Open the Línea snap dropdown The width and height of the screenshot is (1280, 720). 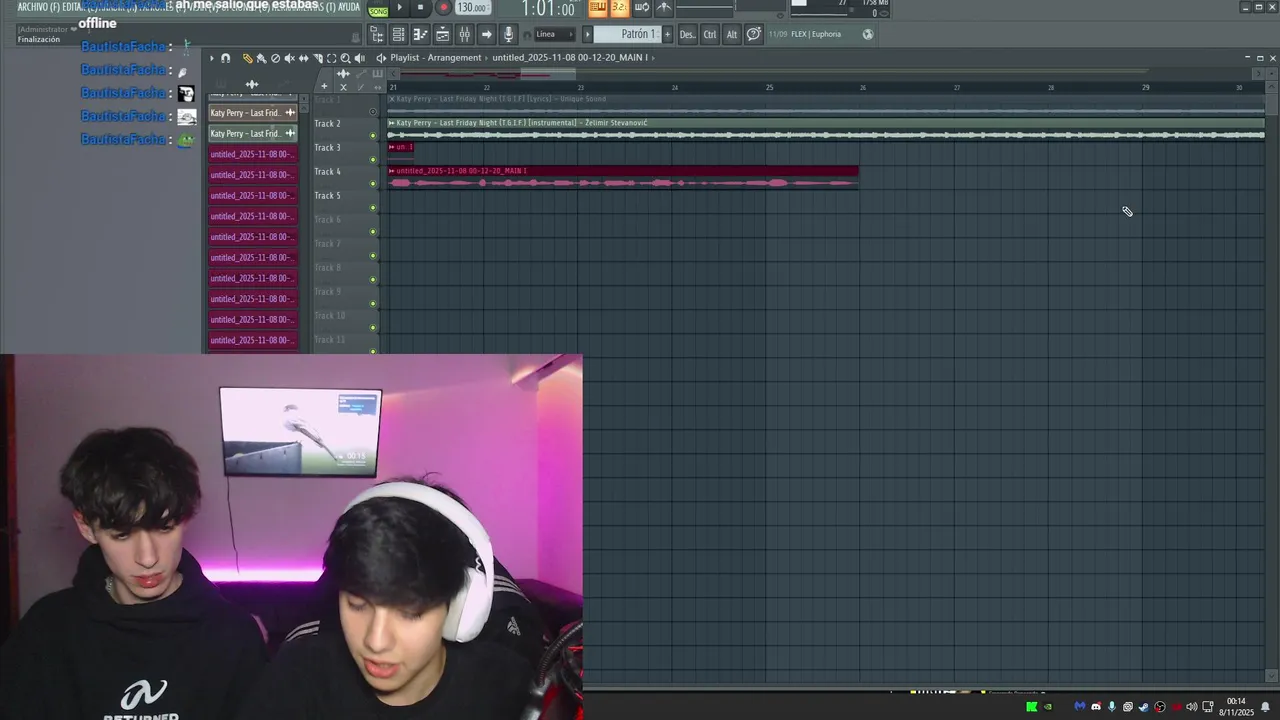coord(553,34)
